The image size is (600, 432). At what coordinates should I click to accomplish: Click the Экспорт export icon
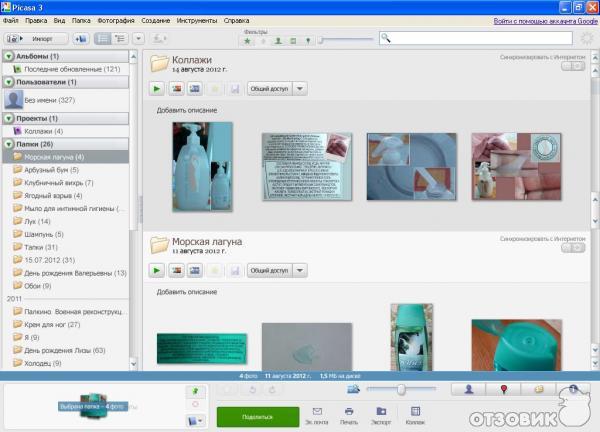(381, 414)
